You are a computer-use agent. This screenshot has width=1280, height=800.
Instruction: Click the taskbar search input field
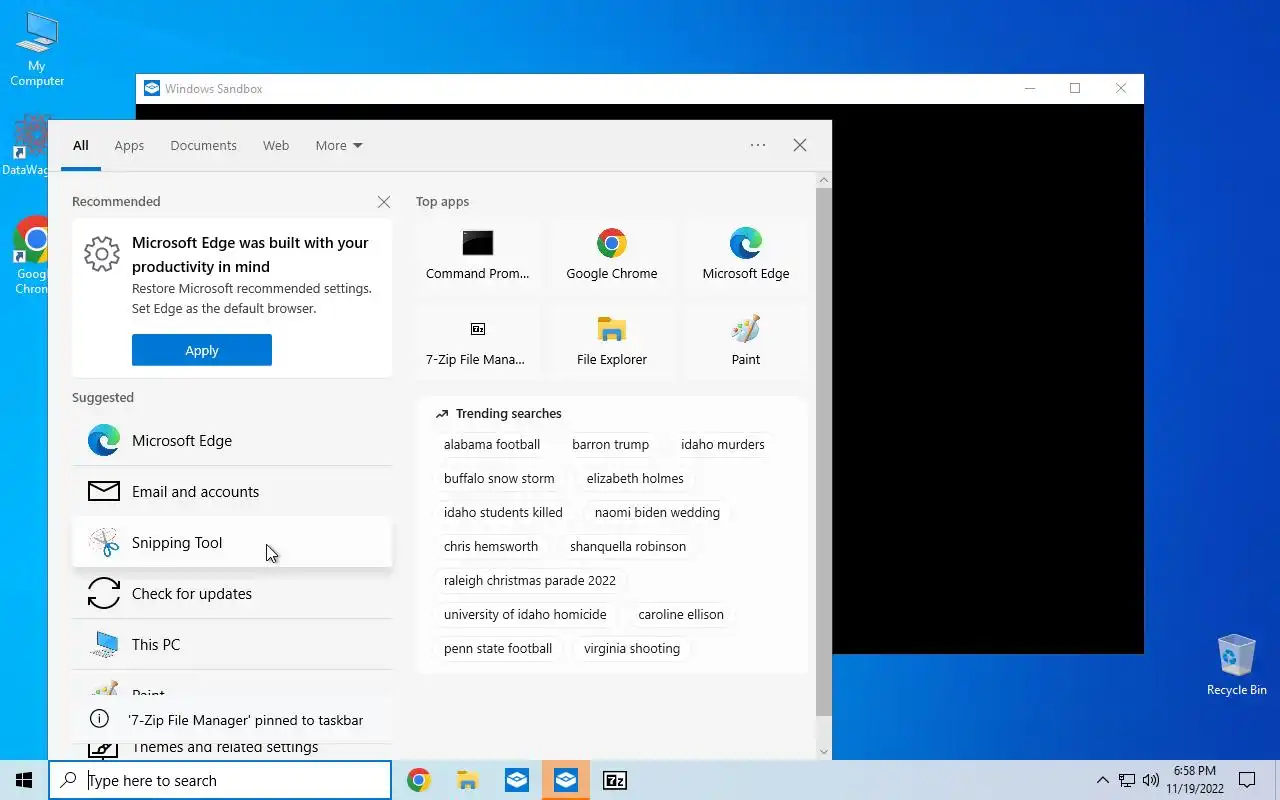220,780
